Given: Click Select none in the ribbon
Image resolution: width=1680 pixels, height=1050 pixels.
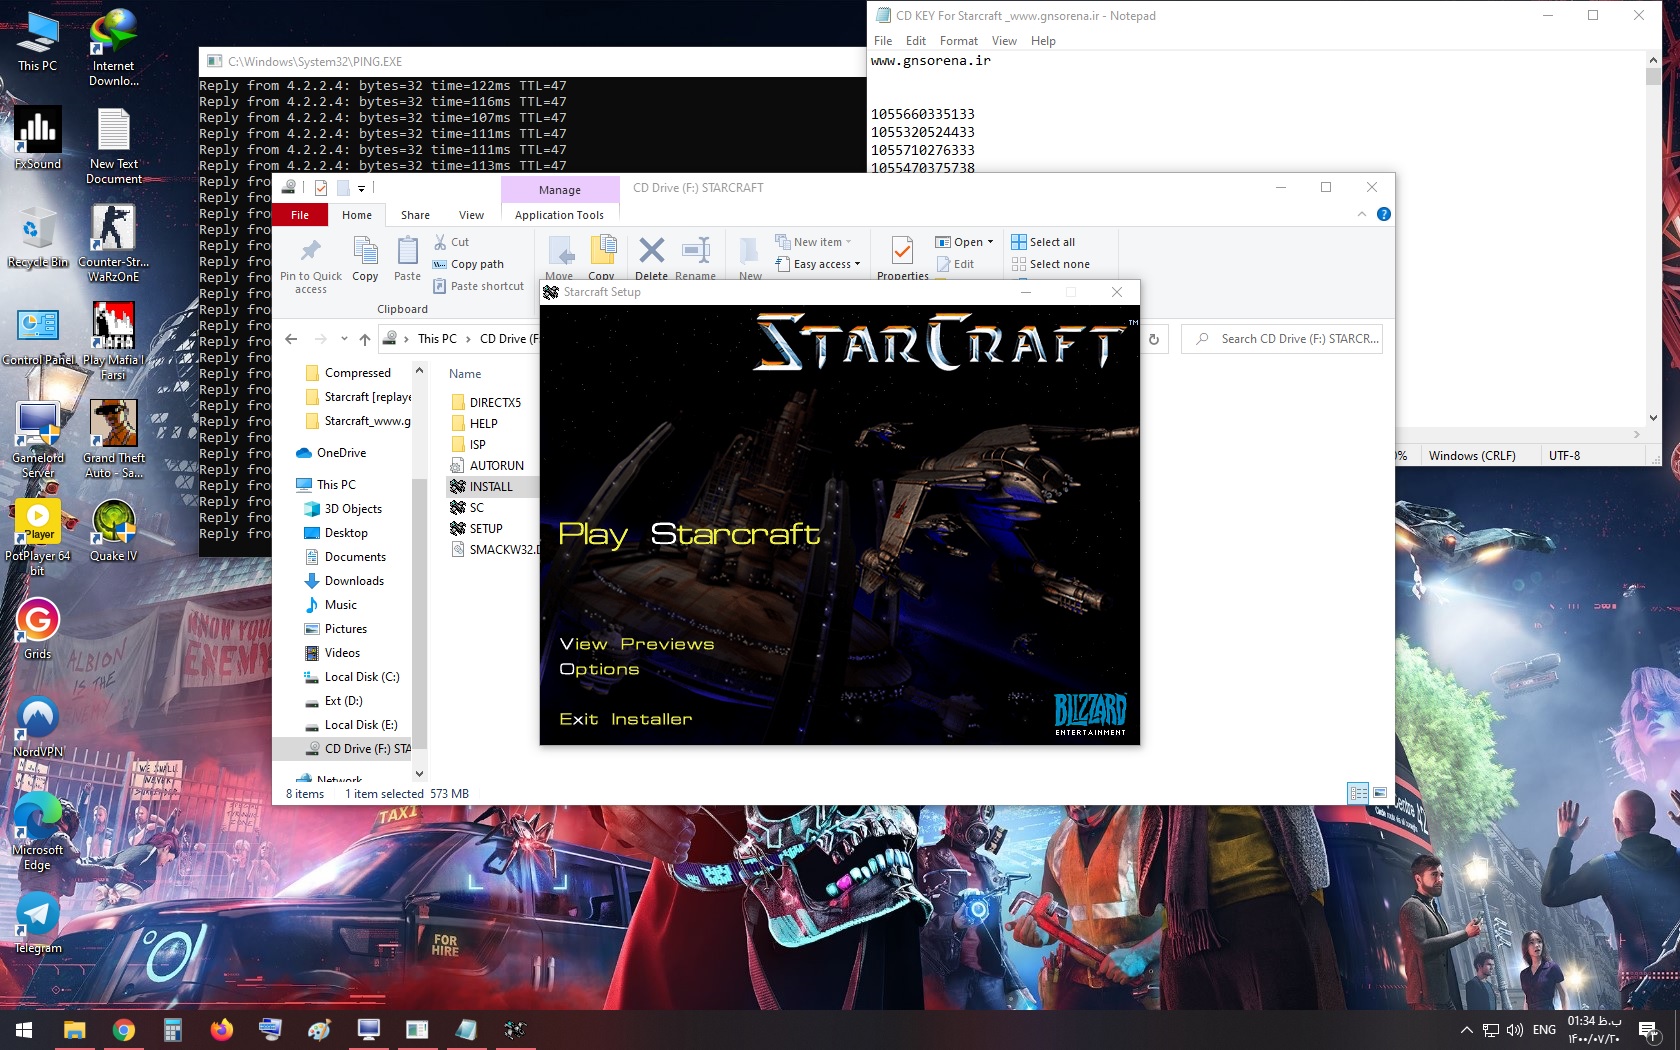Looking at the screenshot, I should point(1059,264).
